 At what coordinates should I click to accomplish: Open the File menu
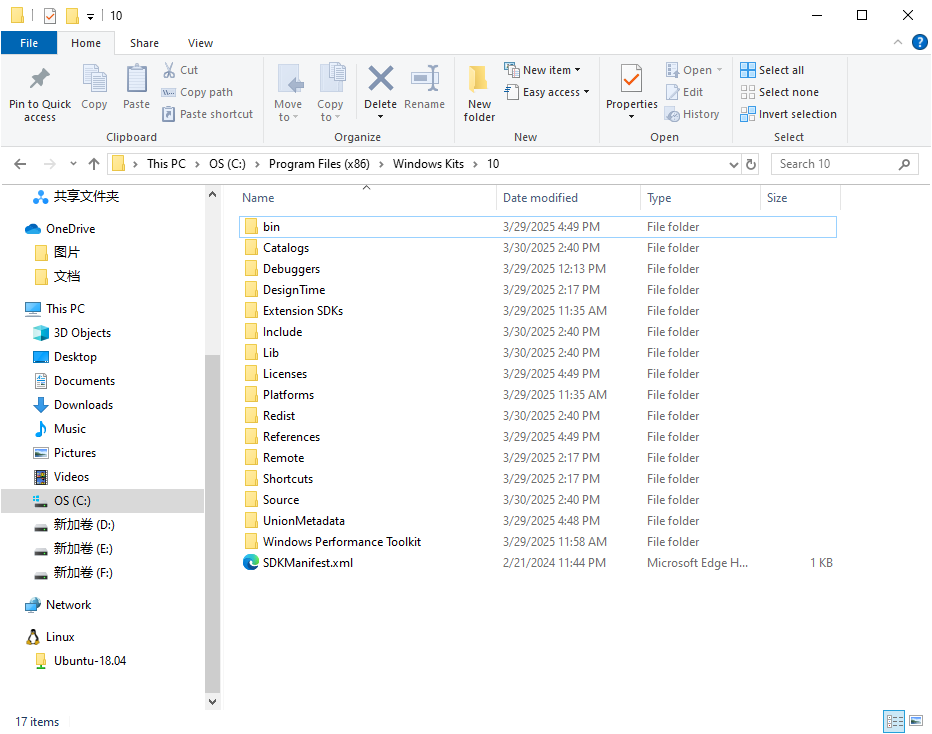[x=29, y=43]
